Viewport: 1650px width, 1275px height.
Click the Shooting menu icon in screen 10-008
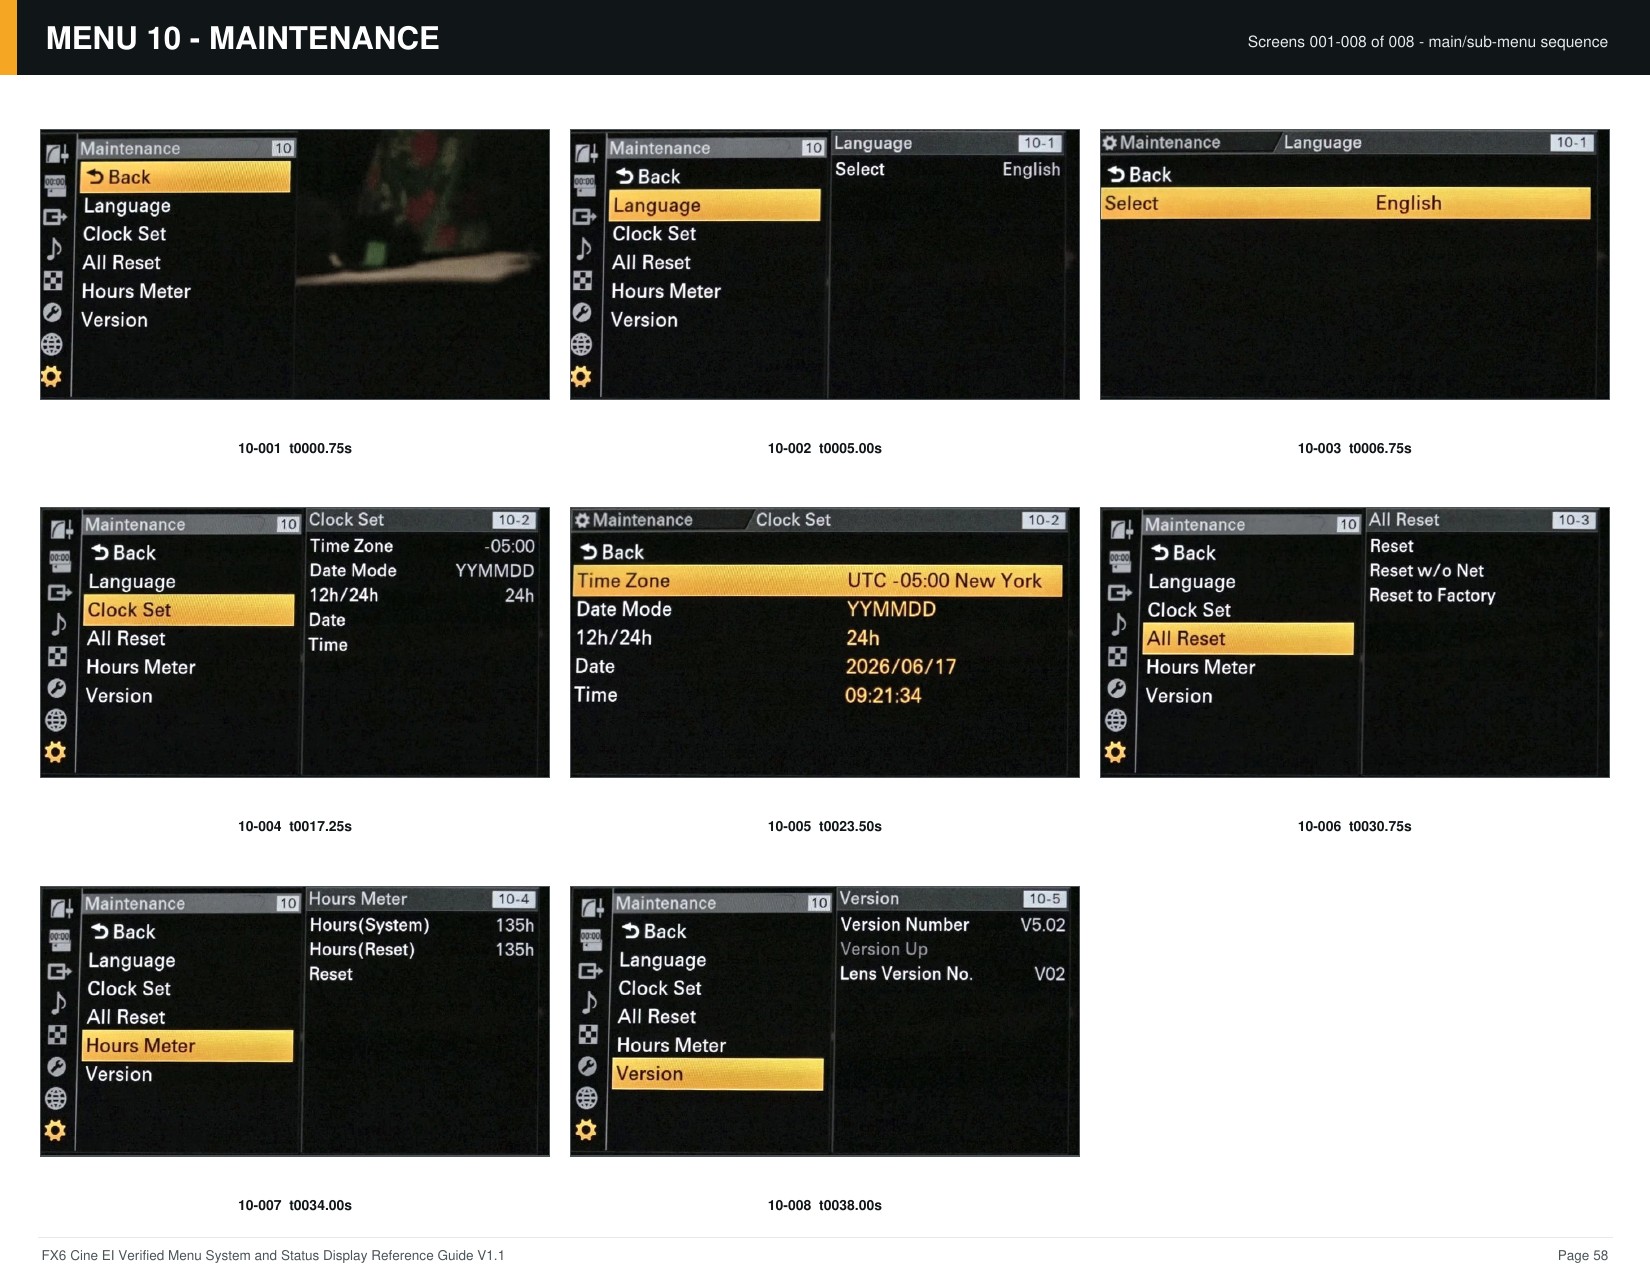pos(592,908)
